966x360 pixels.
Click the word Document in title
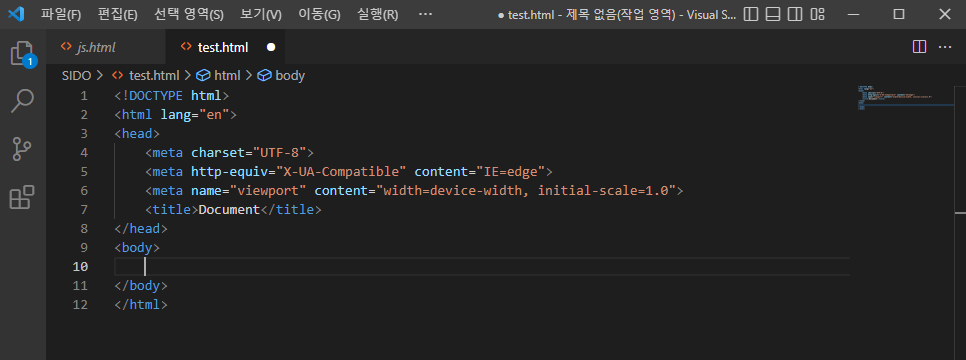click(x=230, y=210)
